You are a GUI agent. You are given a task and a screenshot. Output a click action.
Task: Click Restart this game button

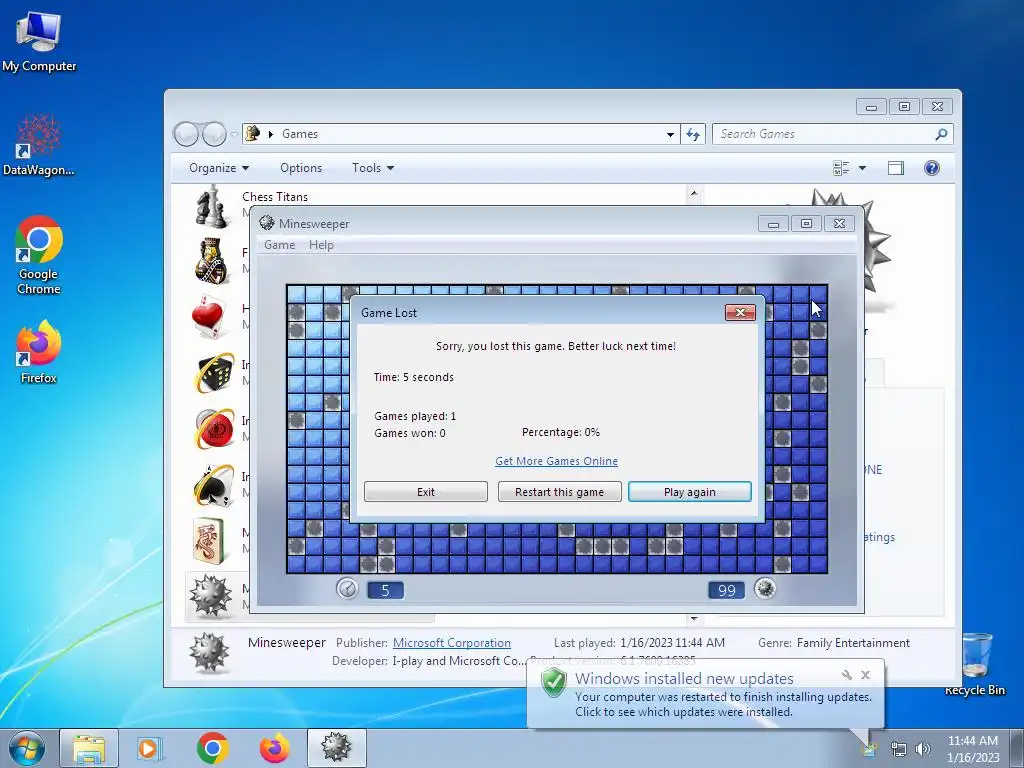pos(559,492)
